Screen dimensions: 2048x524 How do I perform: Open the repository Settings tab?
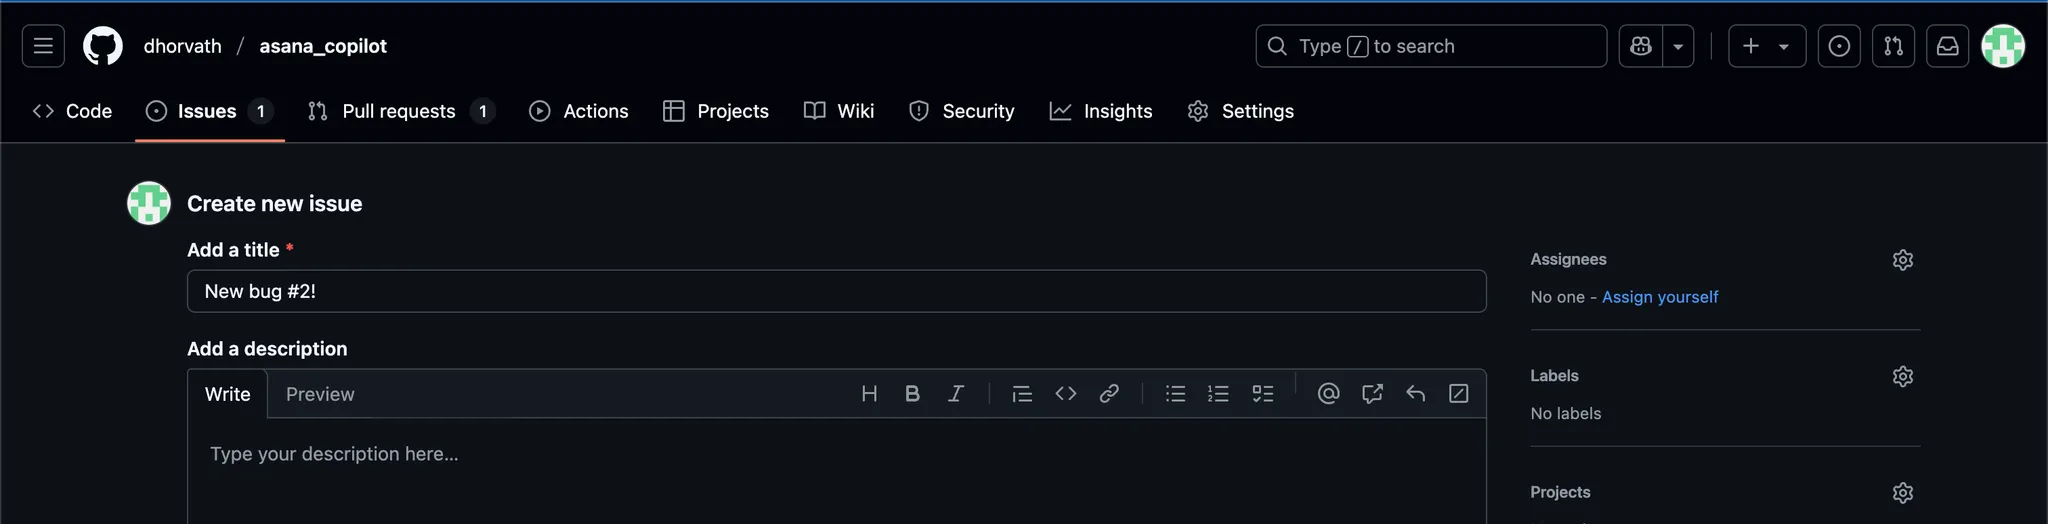1241,111
